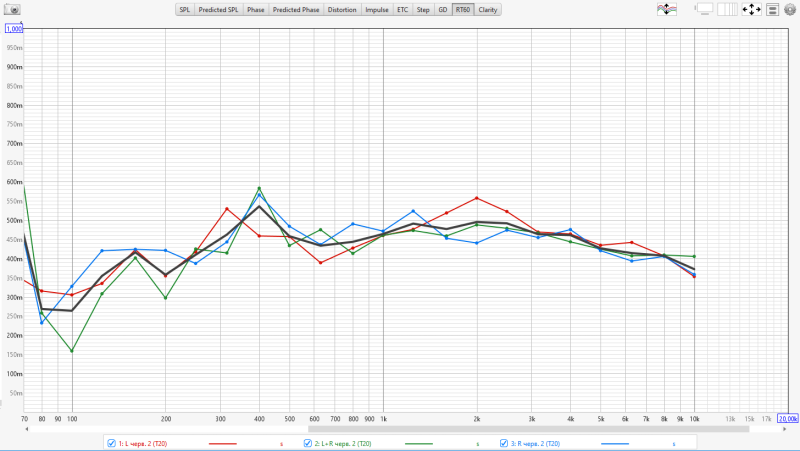This screenshot has width=800, height=451.
Task: Select the Phase tab
Action: [256, 10]
